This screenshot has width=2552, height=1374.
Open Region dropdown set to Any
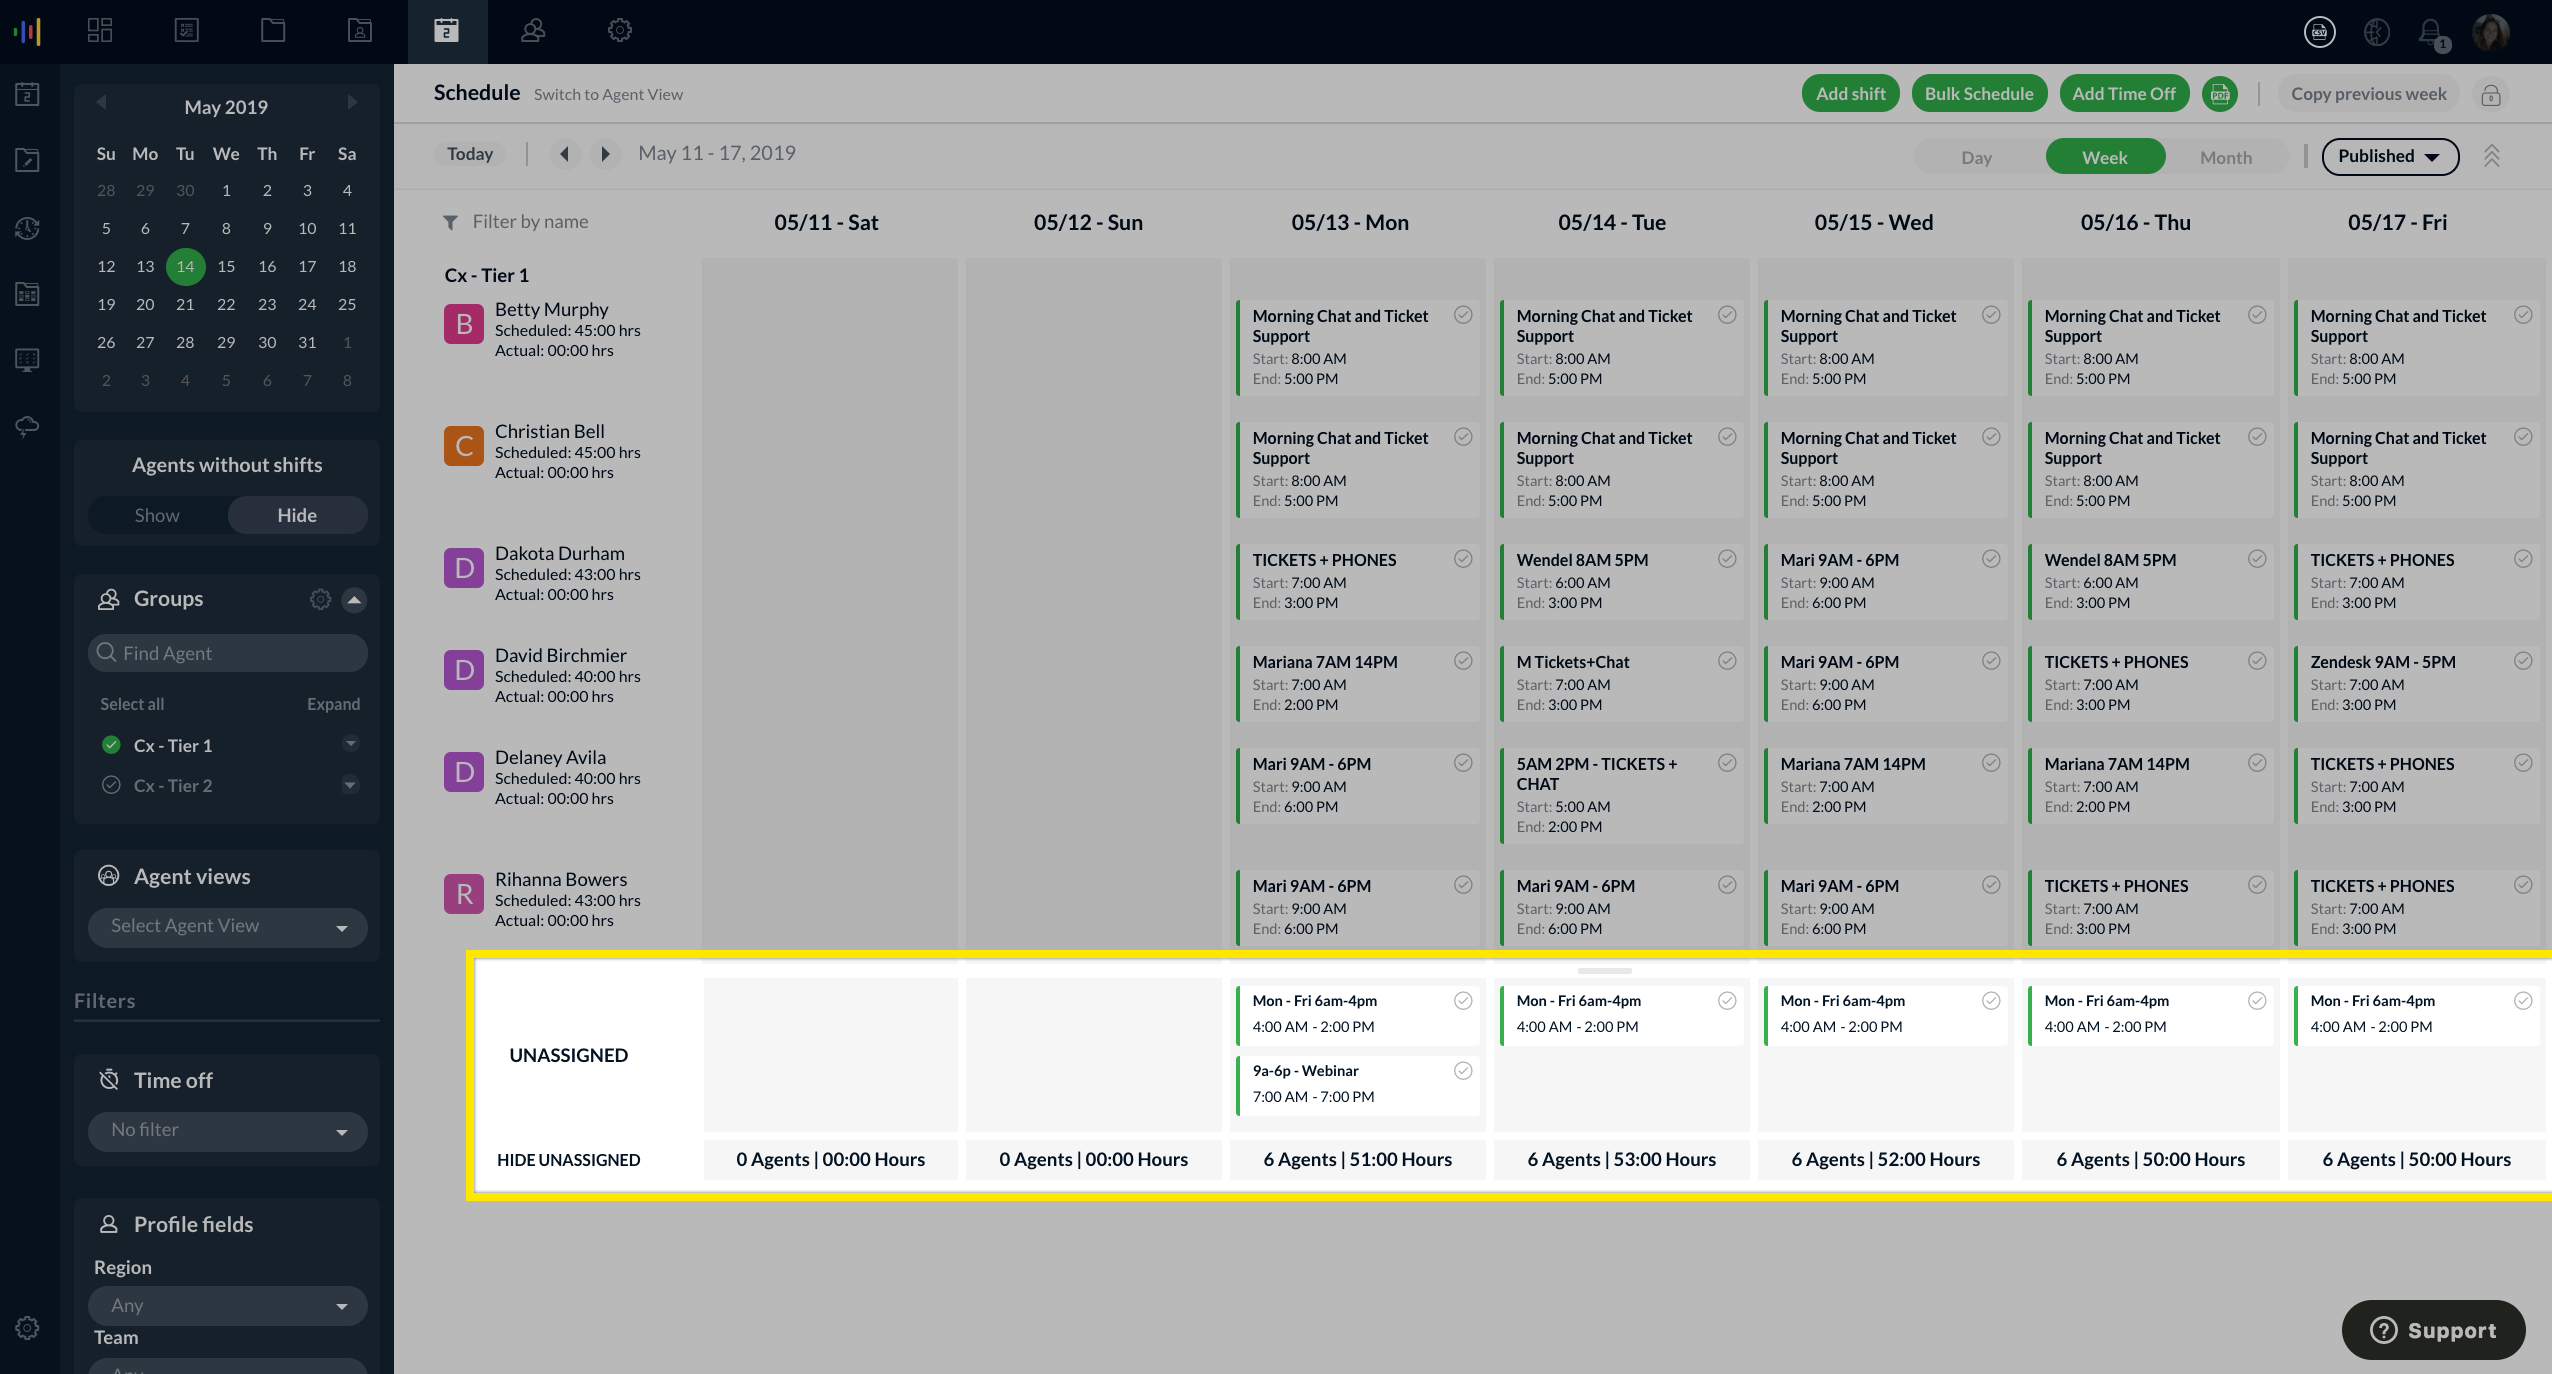[x=228, y=1306]
